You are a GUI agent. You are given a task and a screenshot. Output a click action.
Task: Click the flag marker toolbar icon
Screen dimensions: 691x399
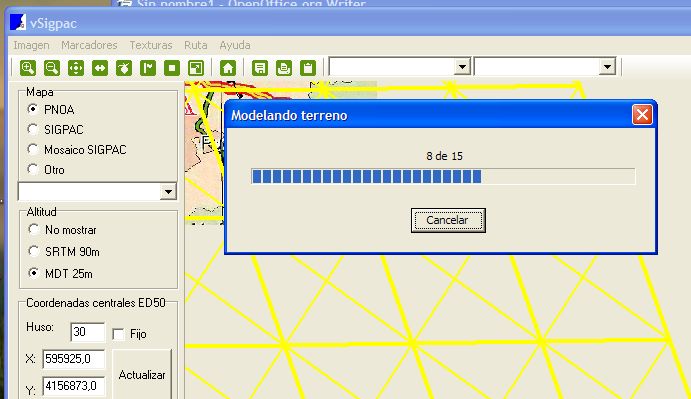148,68
